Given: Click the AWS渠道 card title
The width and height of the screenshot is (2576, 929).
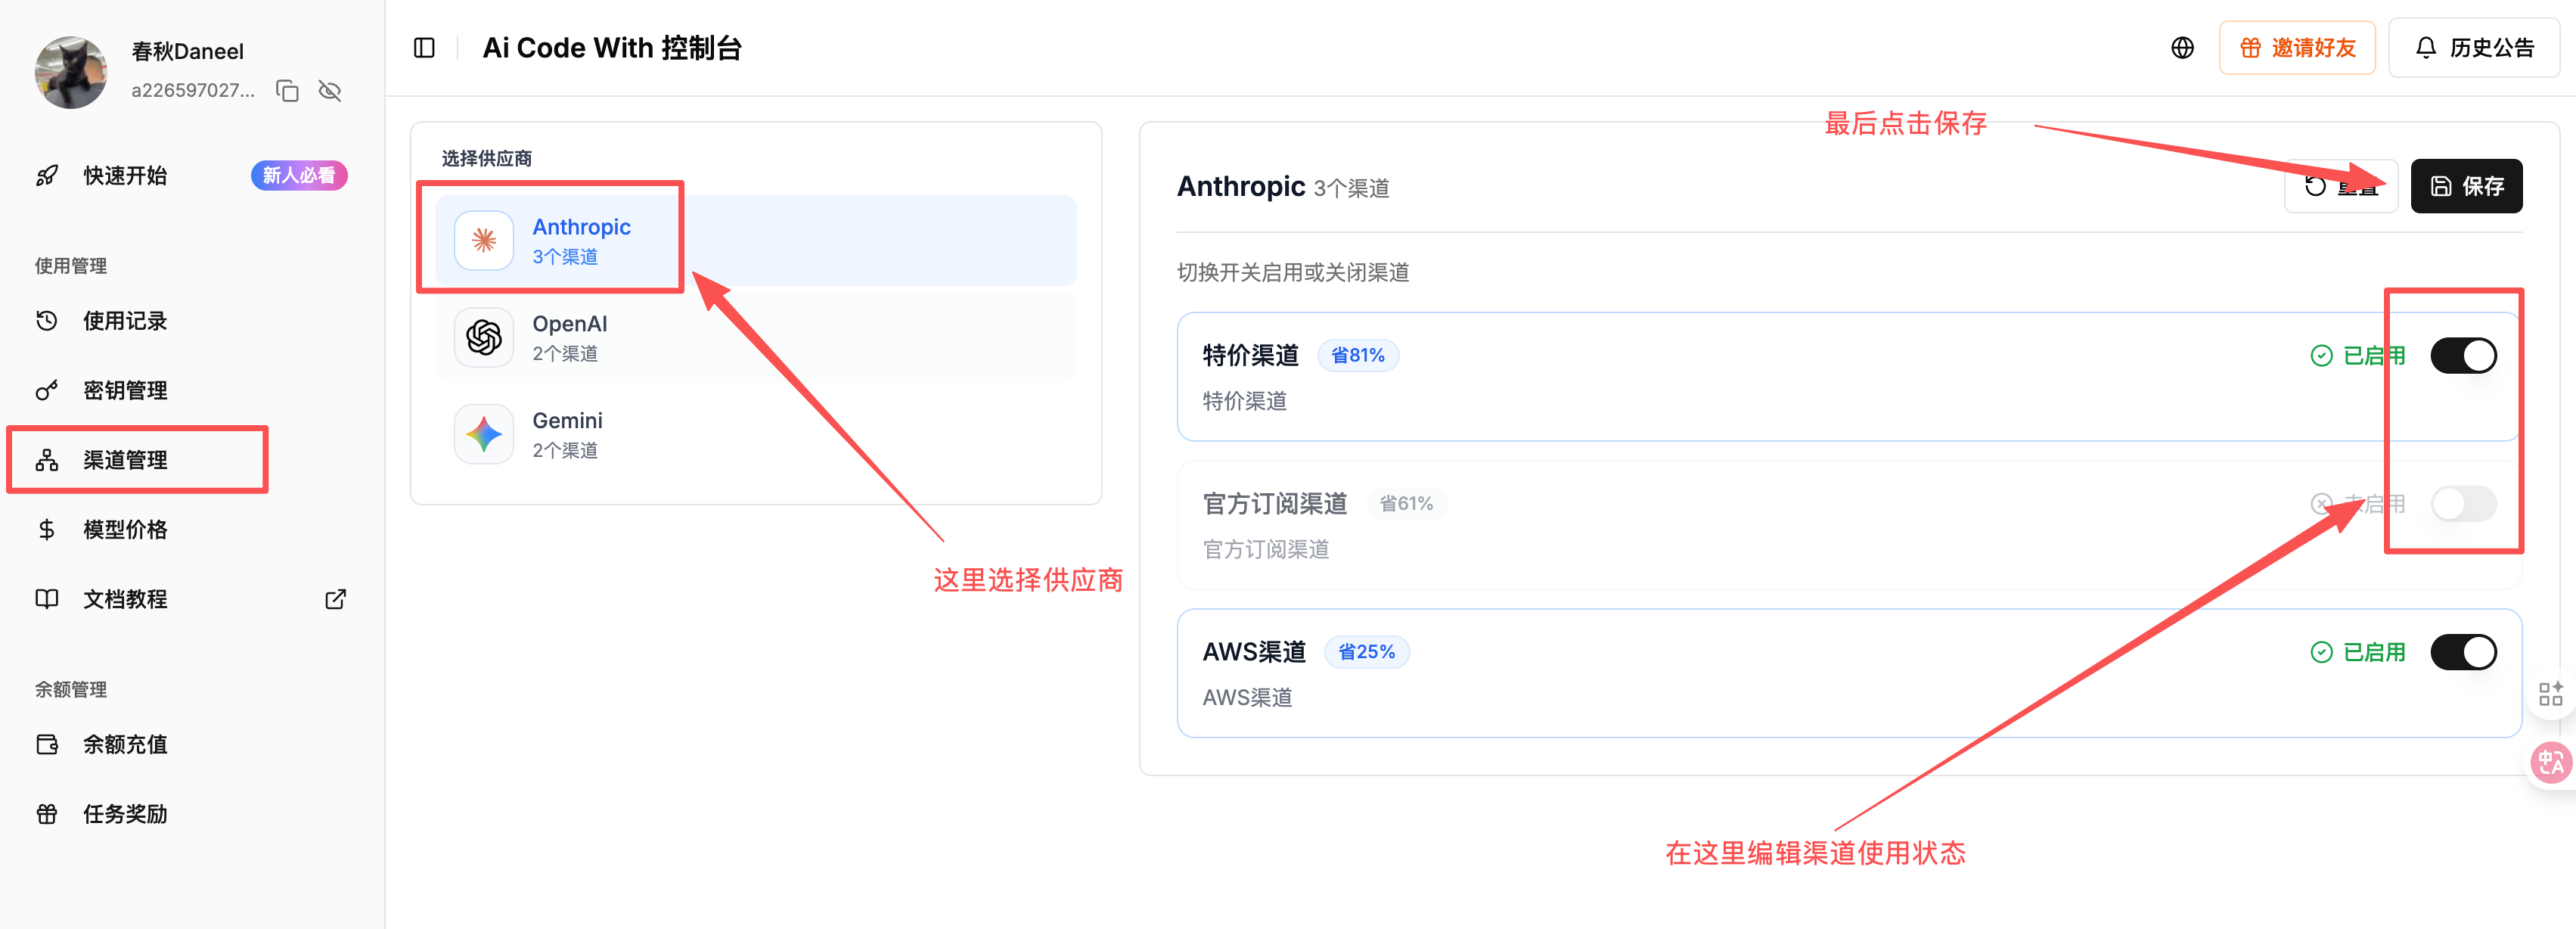Looking at the screenshot, I should click(1254, 652).
